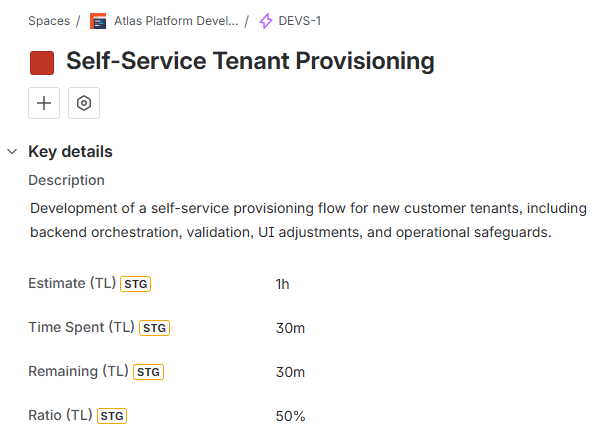Click the STG badge beside Estimate (TL)

pyautogui.click(x=135, y=285)
